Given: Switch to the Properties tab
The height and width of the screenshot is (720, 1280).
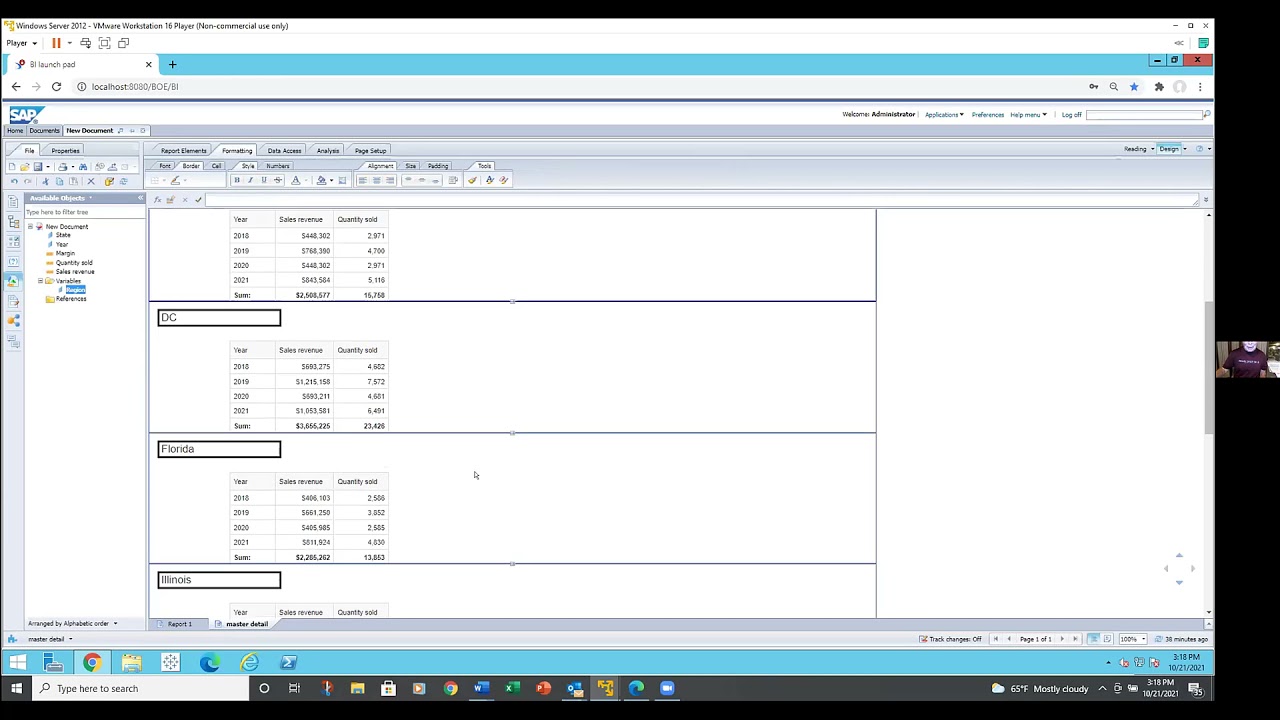Looking at the screenshot, I should (65, 150).
